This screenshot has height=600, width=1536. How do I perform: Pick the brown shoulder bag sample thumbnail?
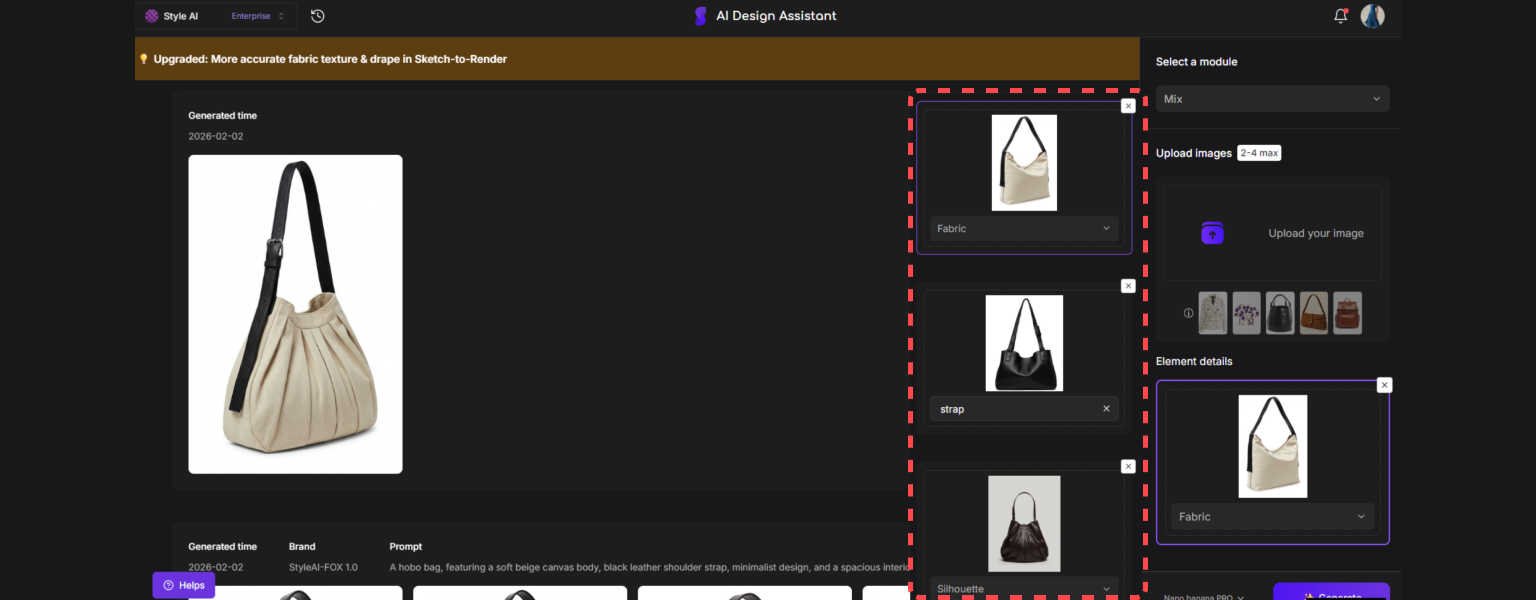[1314, 313]
